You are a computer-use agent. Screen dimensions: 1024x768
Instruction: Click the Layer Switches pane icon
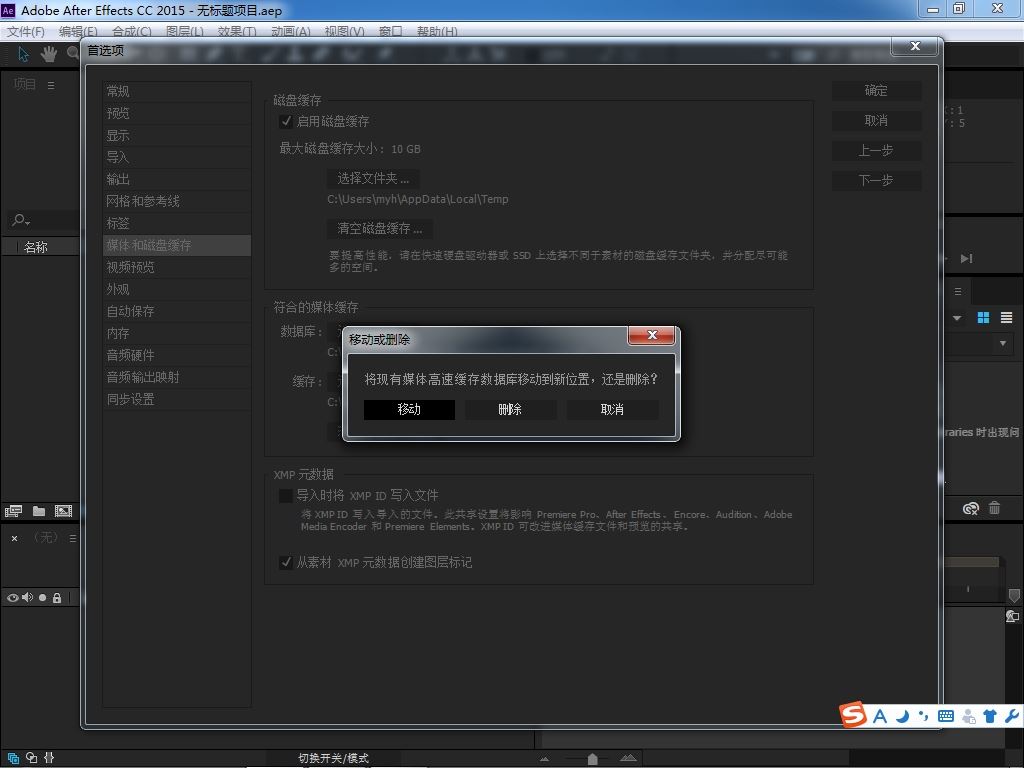[x=13, y=758]
